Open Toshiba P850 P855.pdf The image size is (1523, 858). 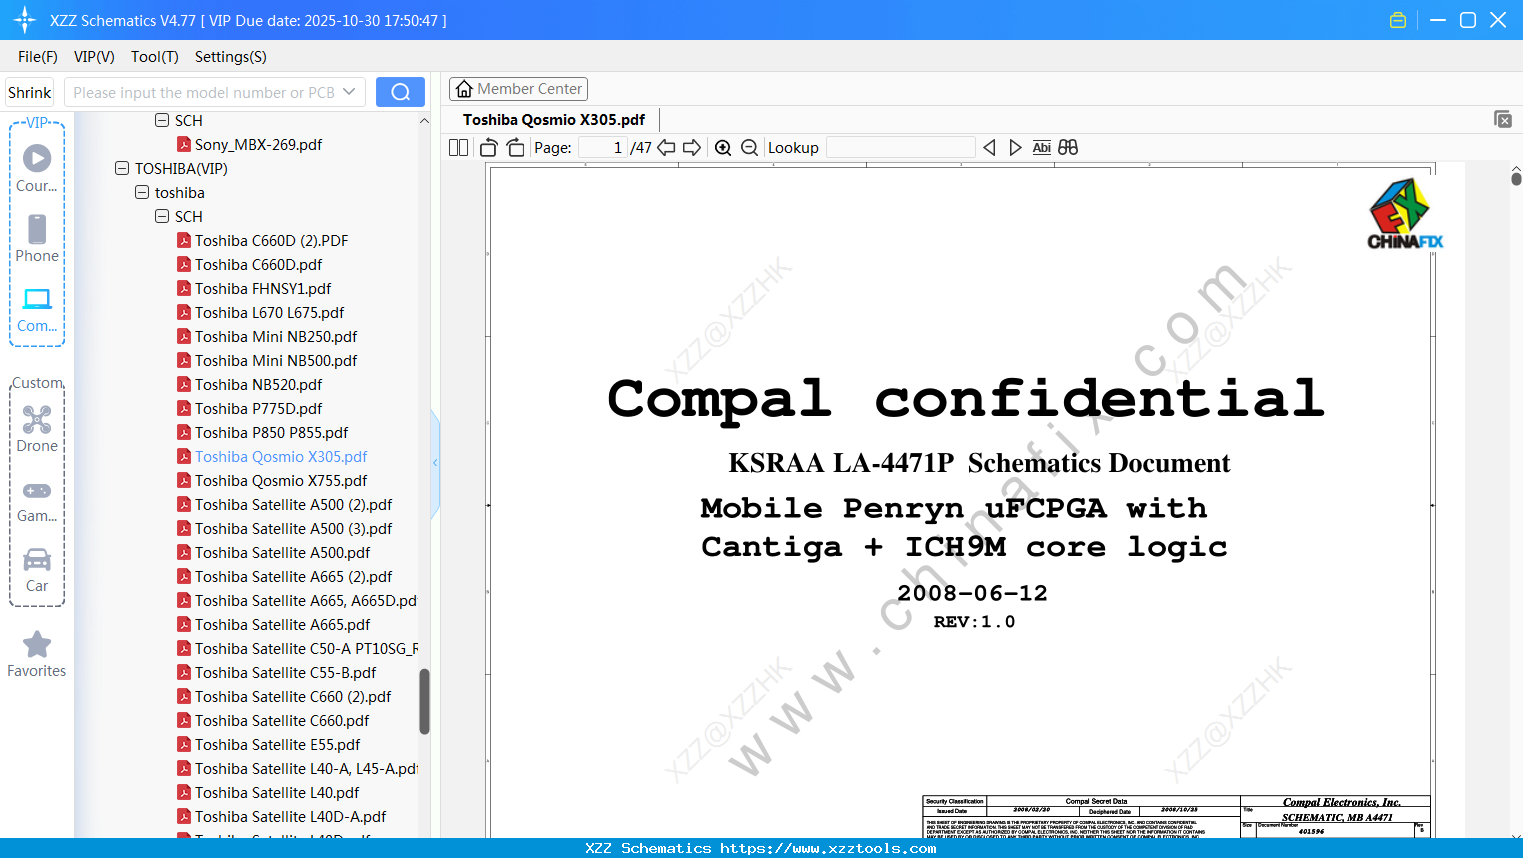[271, 433]
